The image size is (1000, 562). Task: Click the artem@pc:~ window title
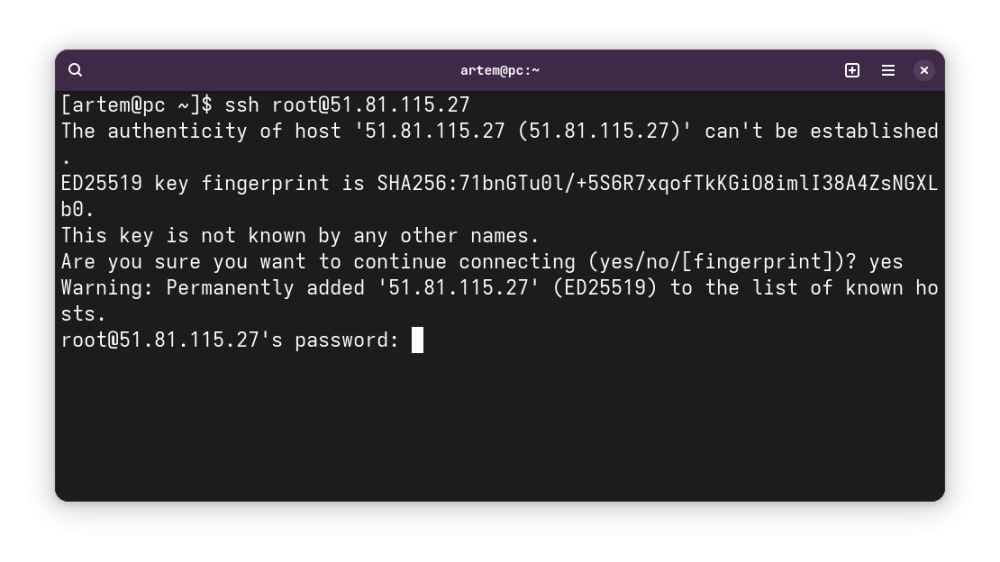[500, 70]
